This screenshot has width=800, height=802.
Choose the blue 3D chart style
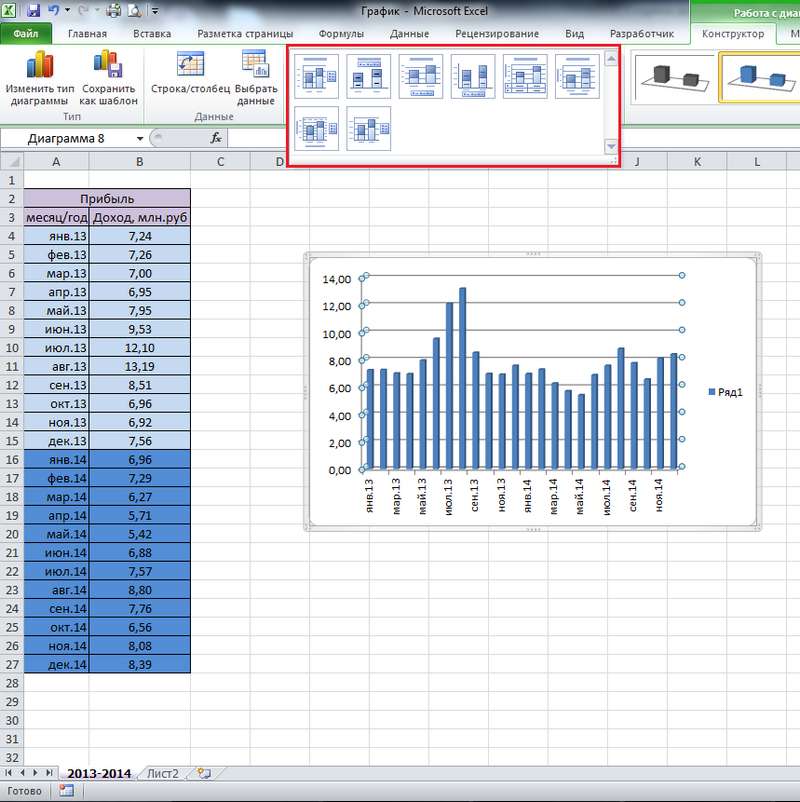761,78
